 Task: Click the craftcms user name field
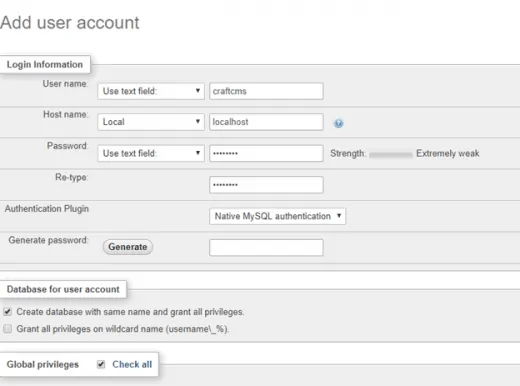click(x=266, y=91)
